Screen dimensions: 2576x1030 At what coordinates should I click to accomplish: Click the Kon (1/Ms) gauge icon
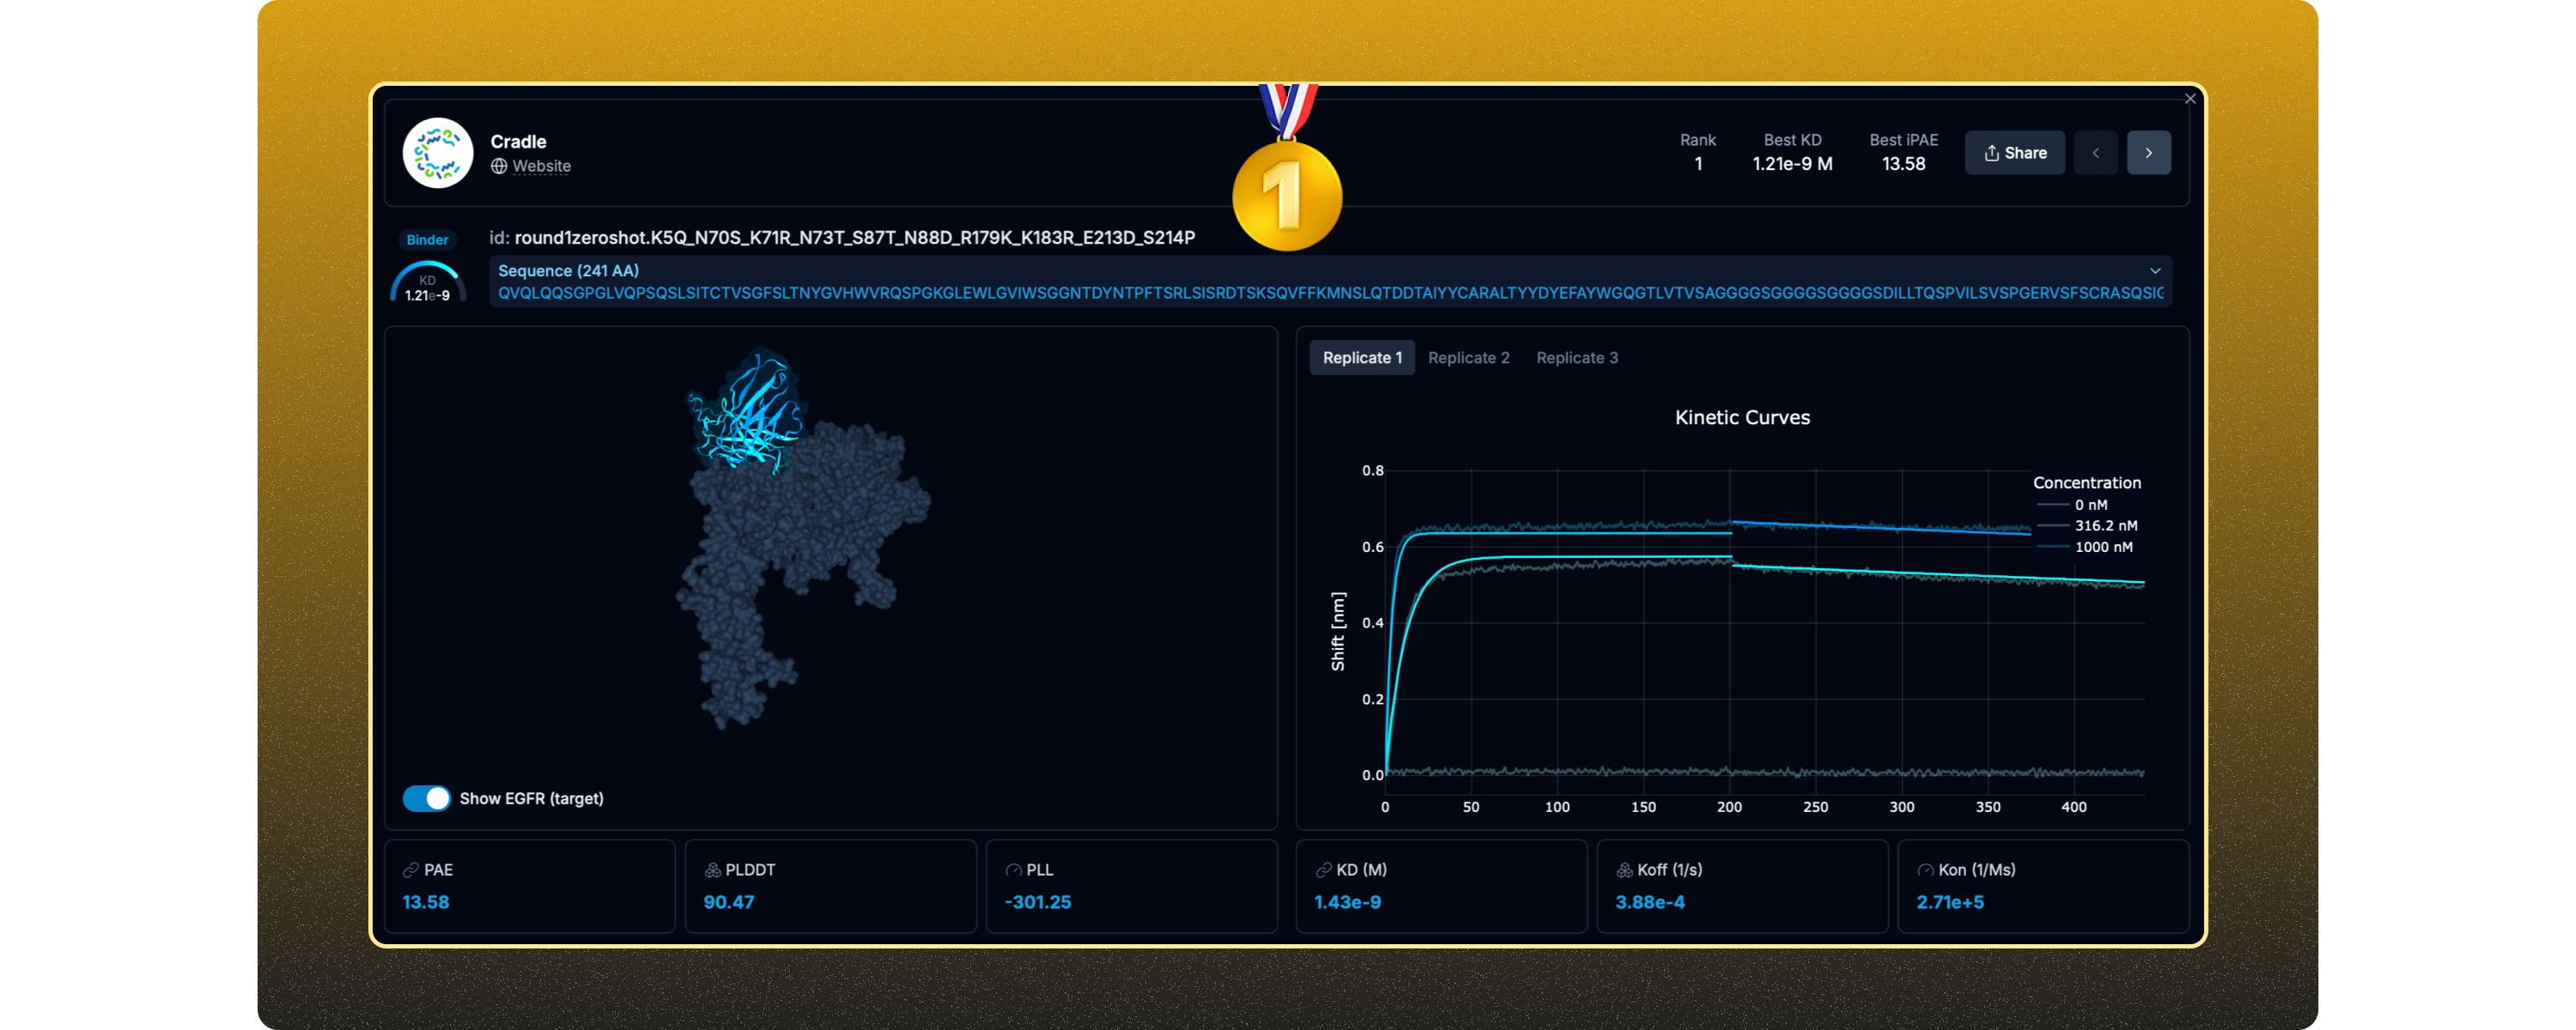pos(1925,870)
